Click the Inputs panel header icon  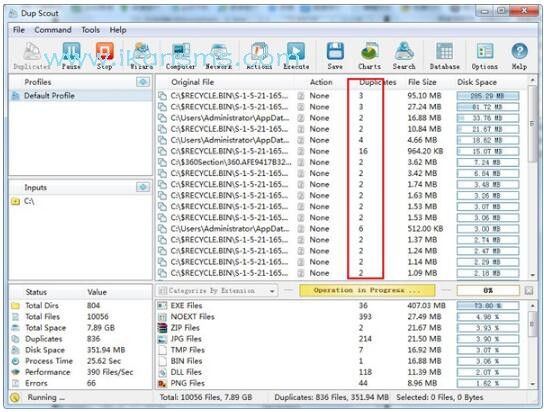(x=143, y=187)
